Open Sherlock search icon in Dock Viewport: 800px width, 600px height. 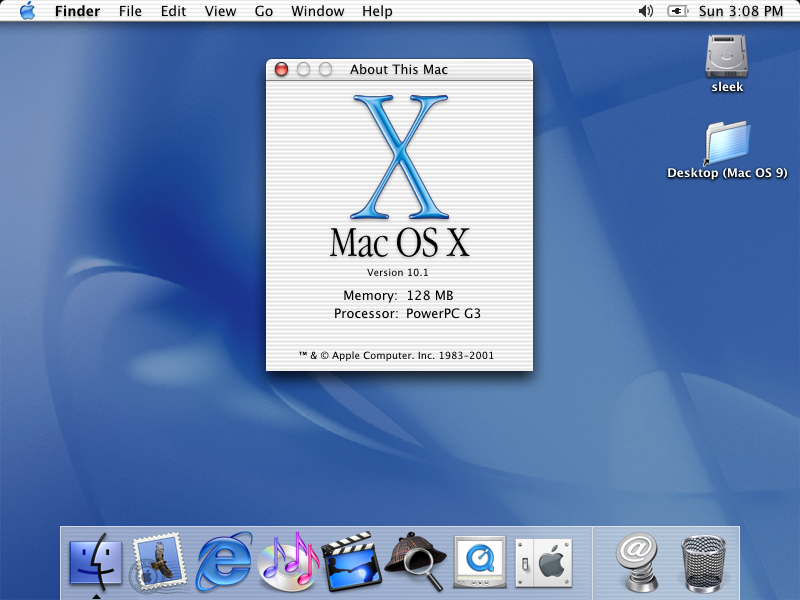416,561
